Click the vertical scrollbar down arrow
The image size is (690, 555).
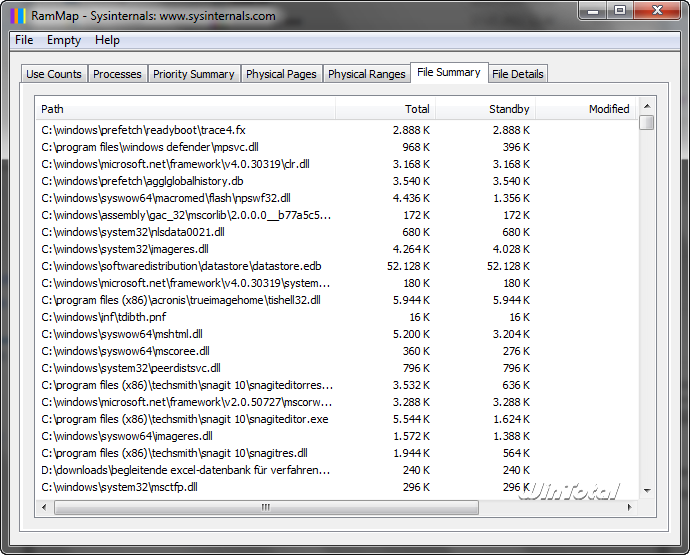(647, 490)
